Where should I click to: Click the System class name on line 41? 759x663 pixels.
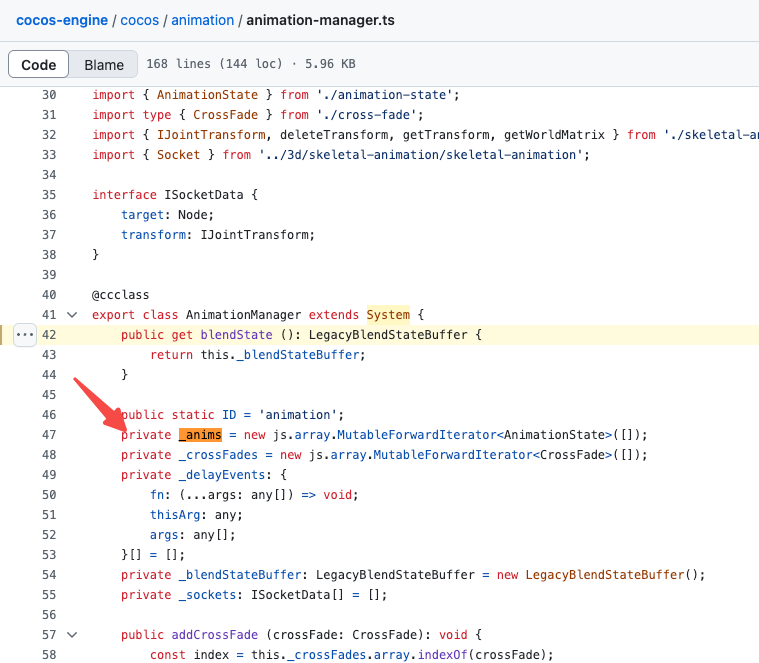[388, 315]
